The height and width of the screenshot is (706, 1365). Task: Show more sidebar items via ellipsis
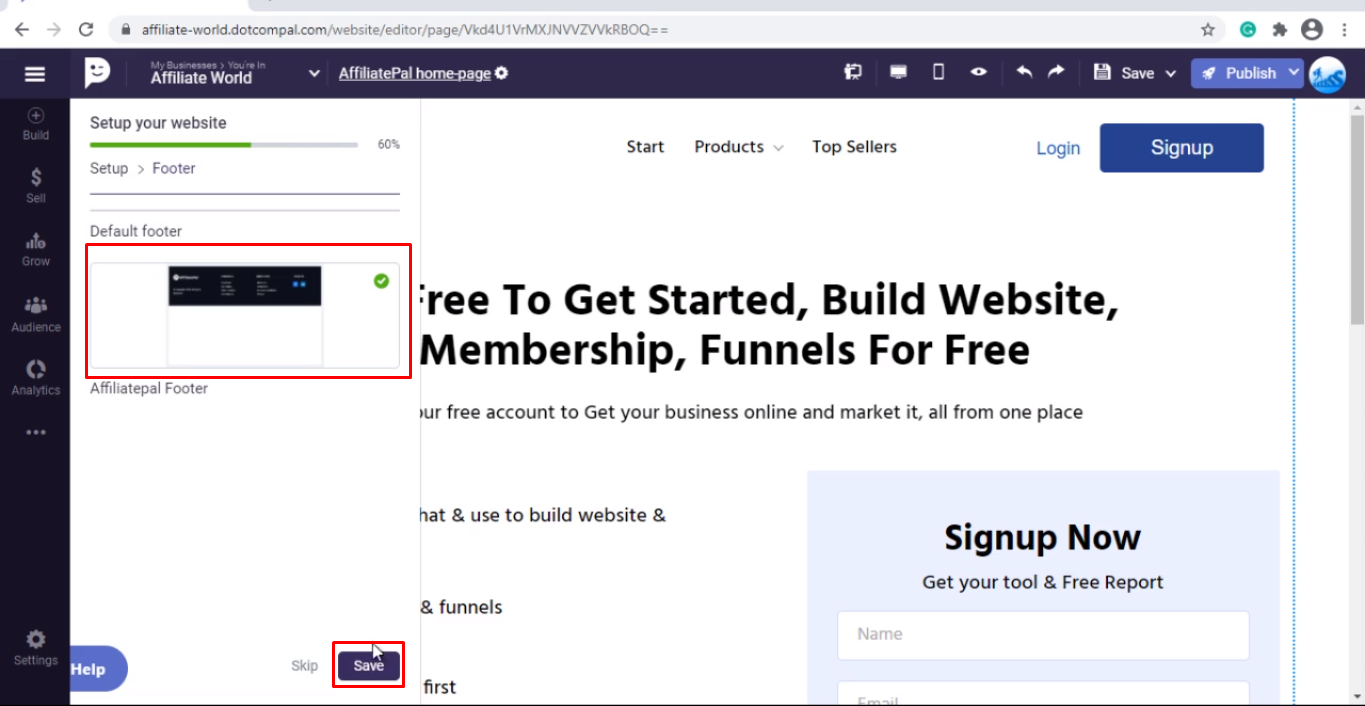[36, 433]
